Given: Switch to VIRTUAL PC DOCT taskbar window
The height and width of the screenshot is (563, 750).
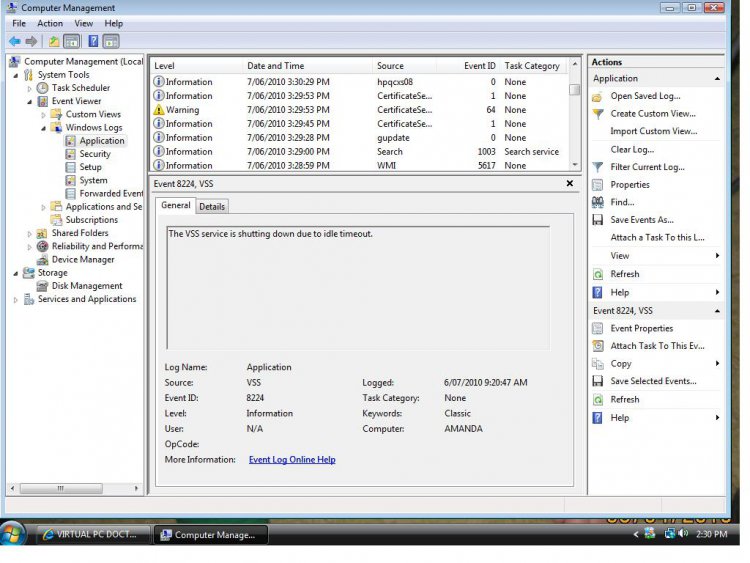Looking at the screenshot, I should (x=94, y=535).
